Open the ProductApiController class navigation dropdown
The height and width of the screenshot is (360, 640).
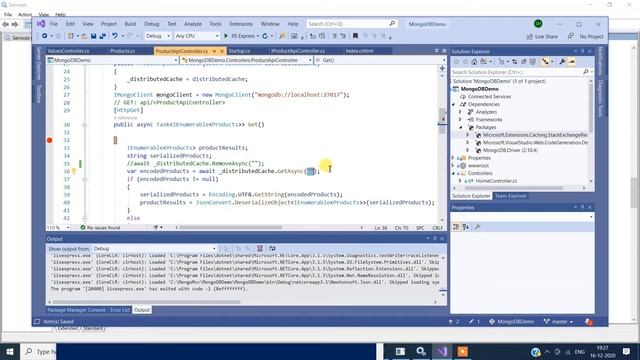[x=247, y=60]
